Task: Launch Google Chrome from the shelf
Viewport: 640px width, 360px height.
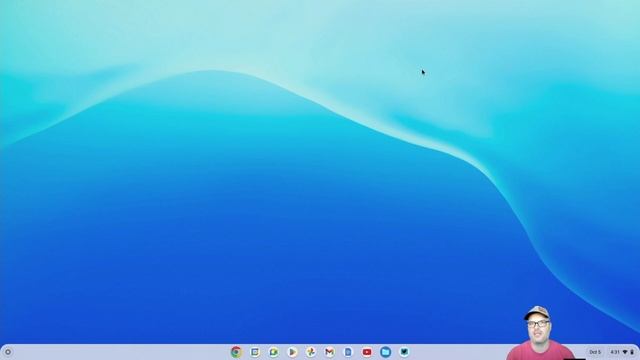Action: tap(236, 352)
